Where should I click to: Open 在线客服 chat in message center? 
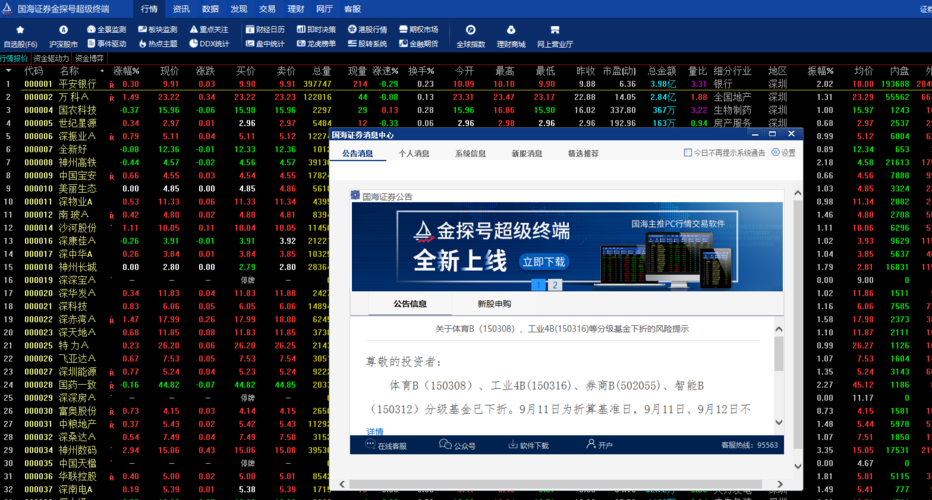[384, 446]
